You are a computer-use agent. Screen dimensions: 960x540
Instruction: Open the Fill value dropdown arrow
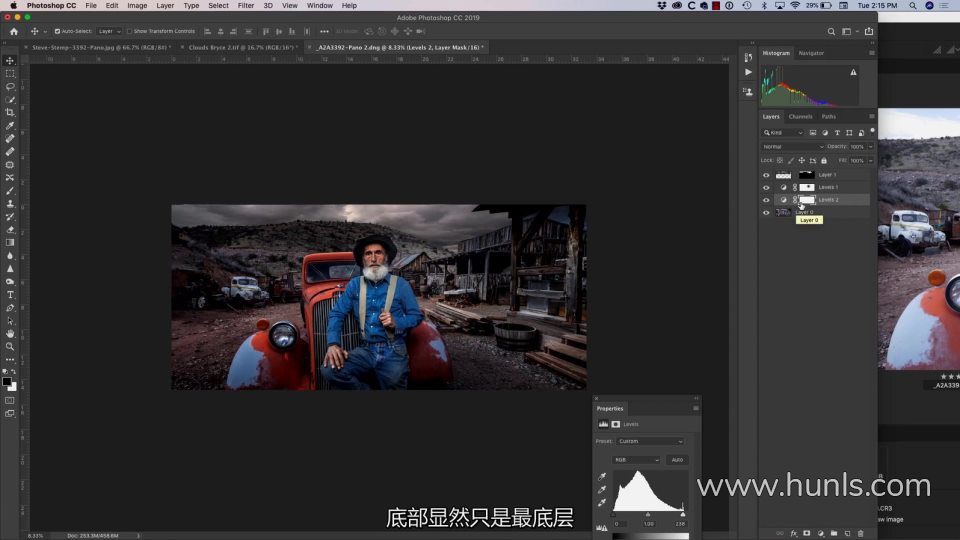tap(871, 160)
